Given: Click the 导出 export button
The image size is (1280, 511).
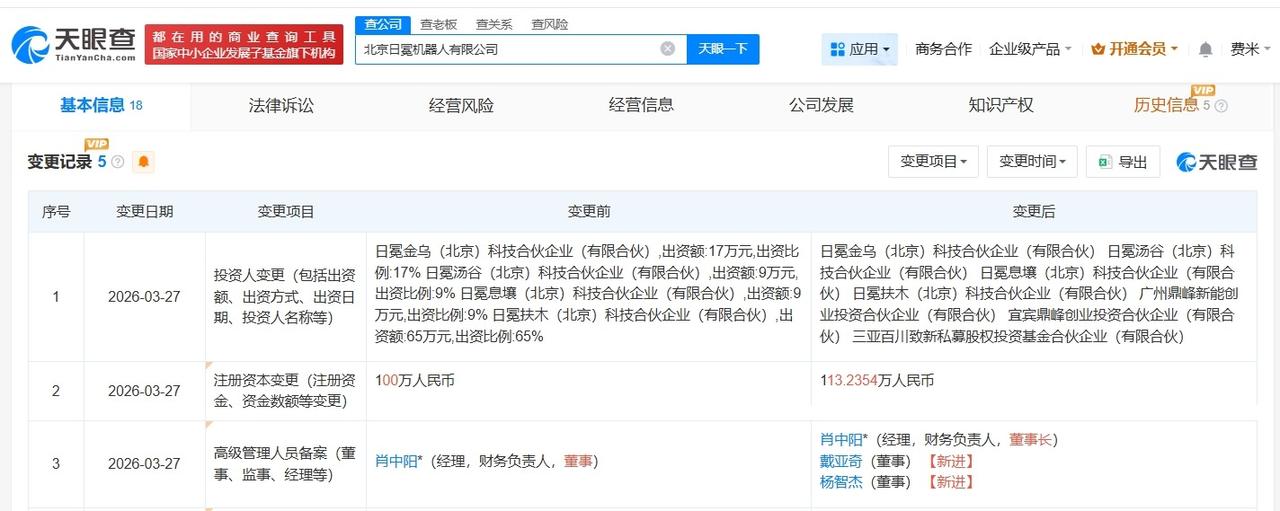Looking at the screenshot, I should 1124,161.
